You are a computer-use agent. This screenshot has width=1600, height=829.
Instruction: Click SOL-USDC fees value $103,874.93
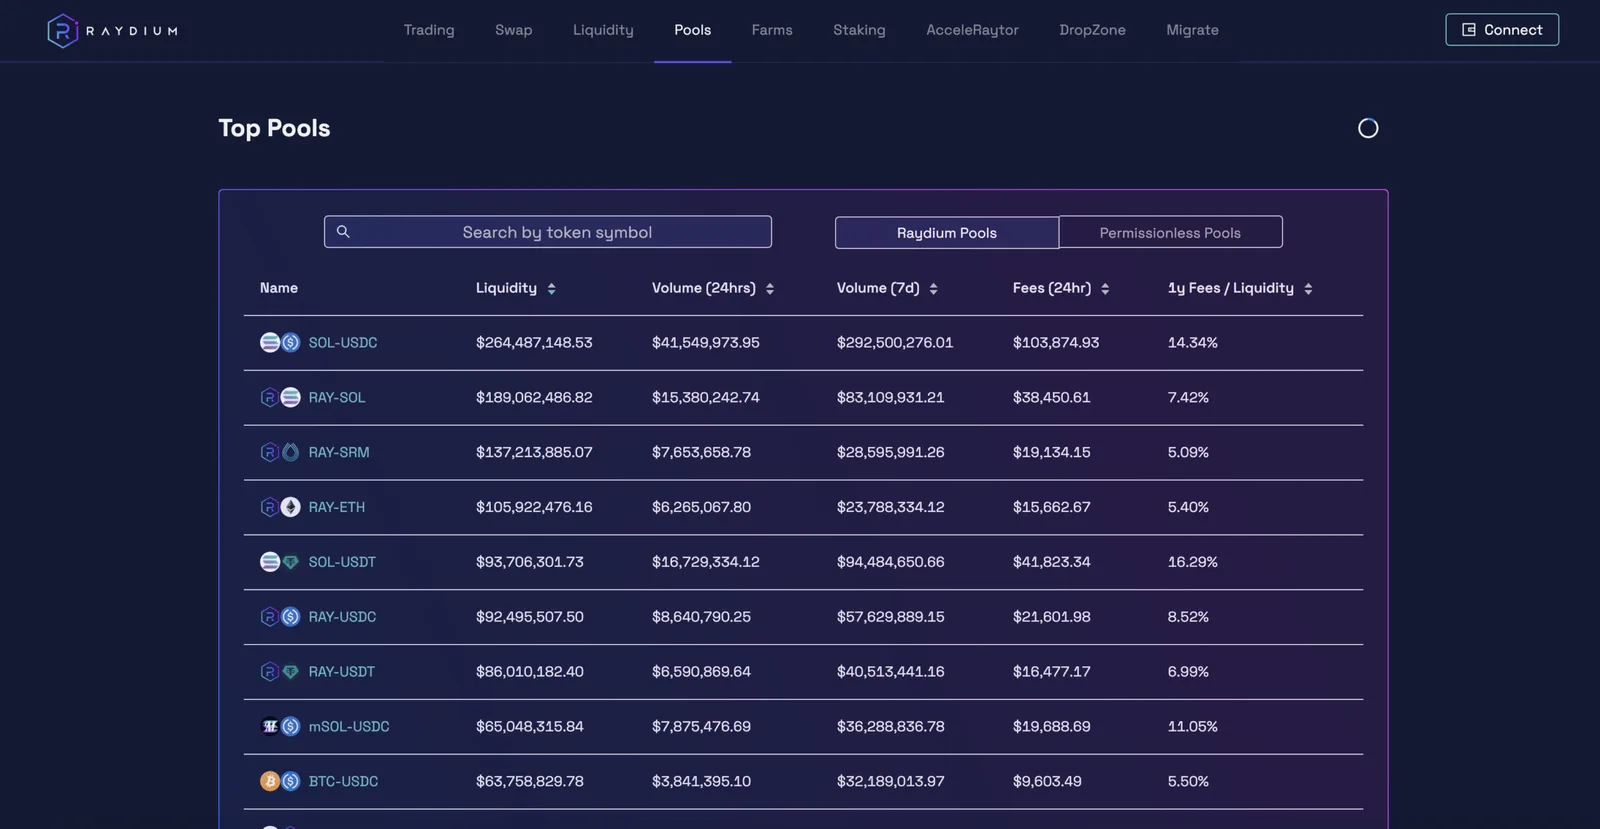1056,343
